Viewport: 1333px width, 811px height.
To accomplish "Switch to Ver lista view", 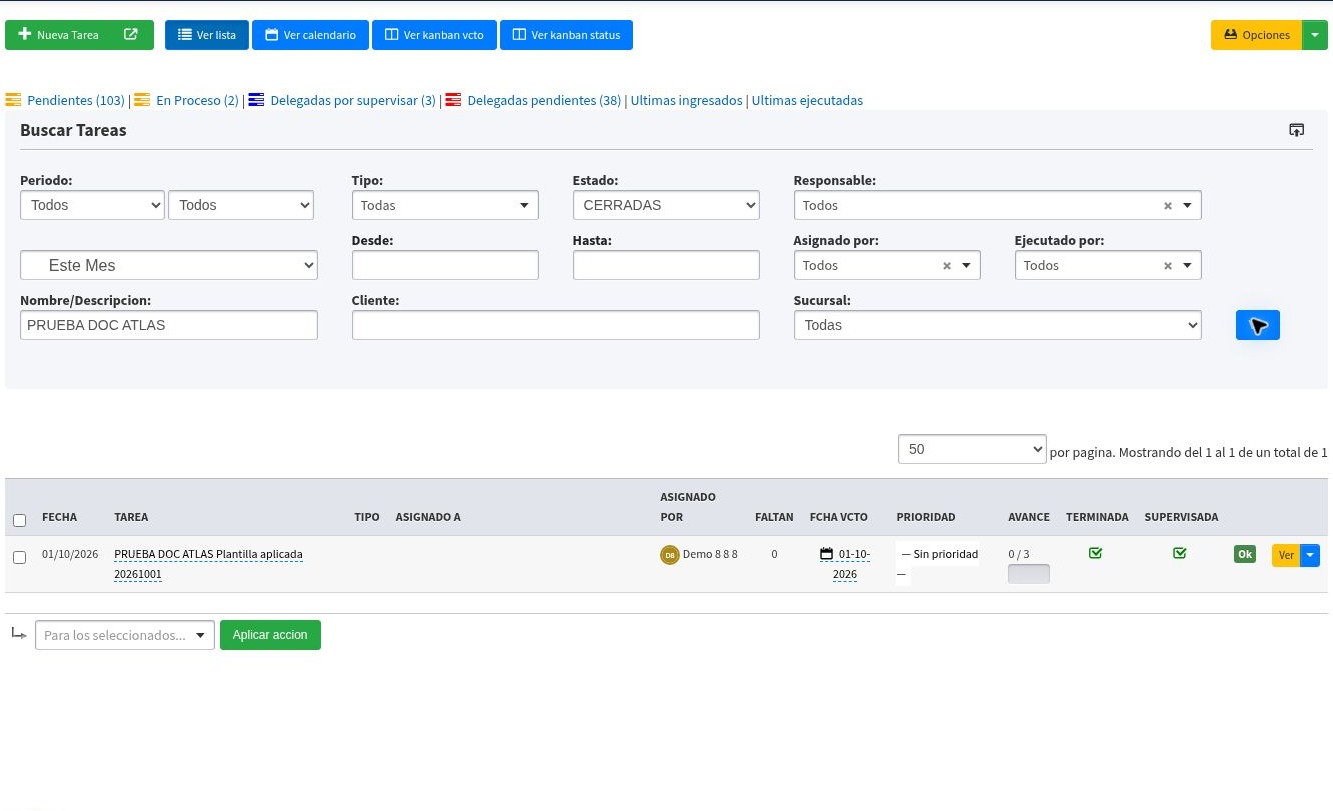I will [x=207, y=35].
